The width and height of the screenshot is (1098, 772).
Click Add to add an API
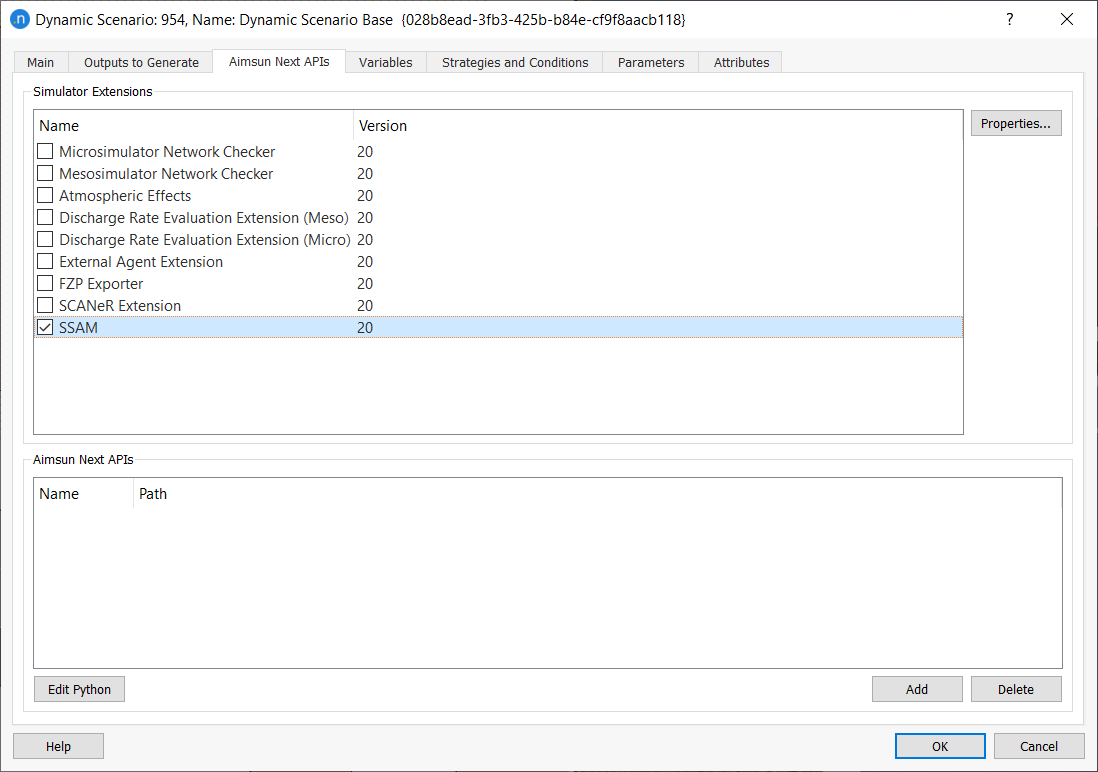(x=917, y=689)
